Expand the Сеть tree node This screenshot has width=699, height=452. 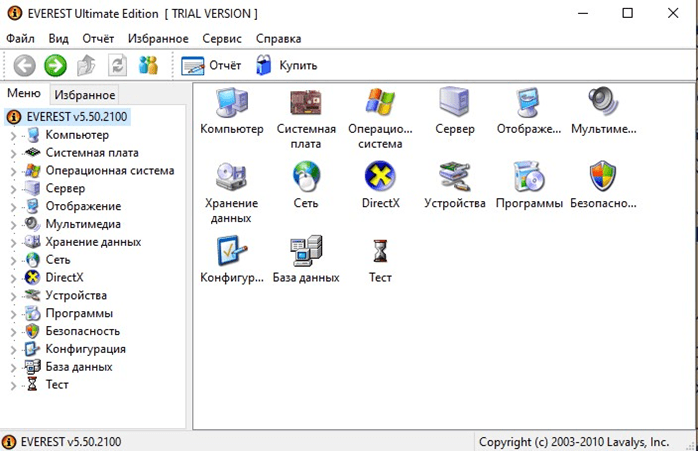[x=13, y=260]
